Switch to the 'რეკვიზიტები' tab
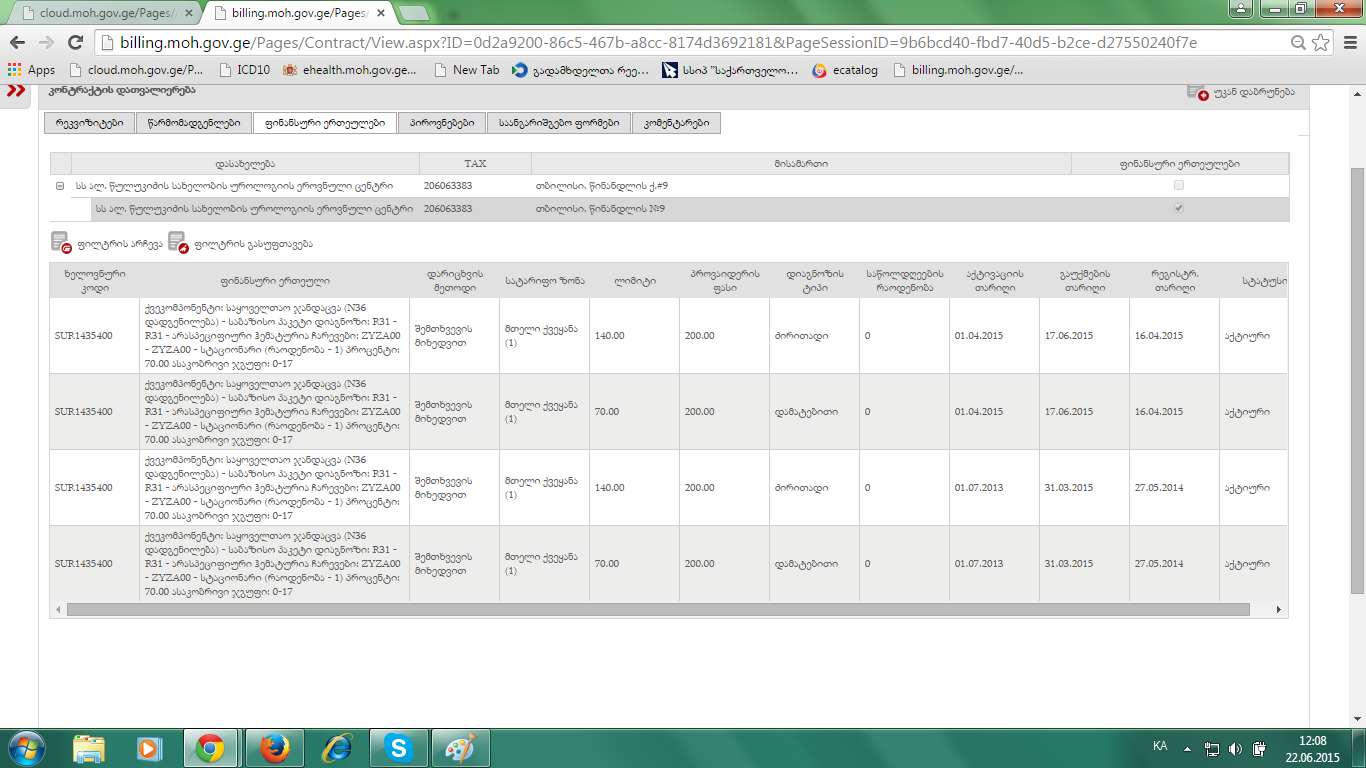The height and width of the screenshot is (768, 1366). (x=90, y=123)
